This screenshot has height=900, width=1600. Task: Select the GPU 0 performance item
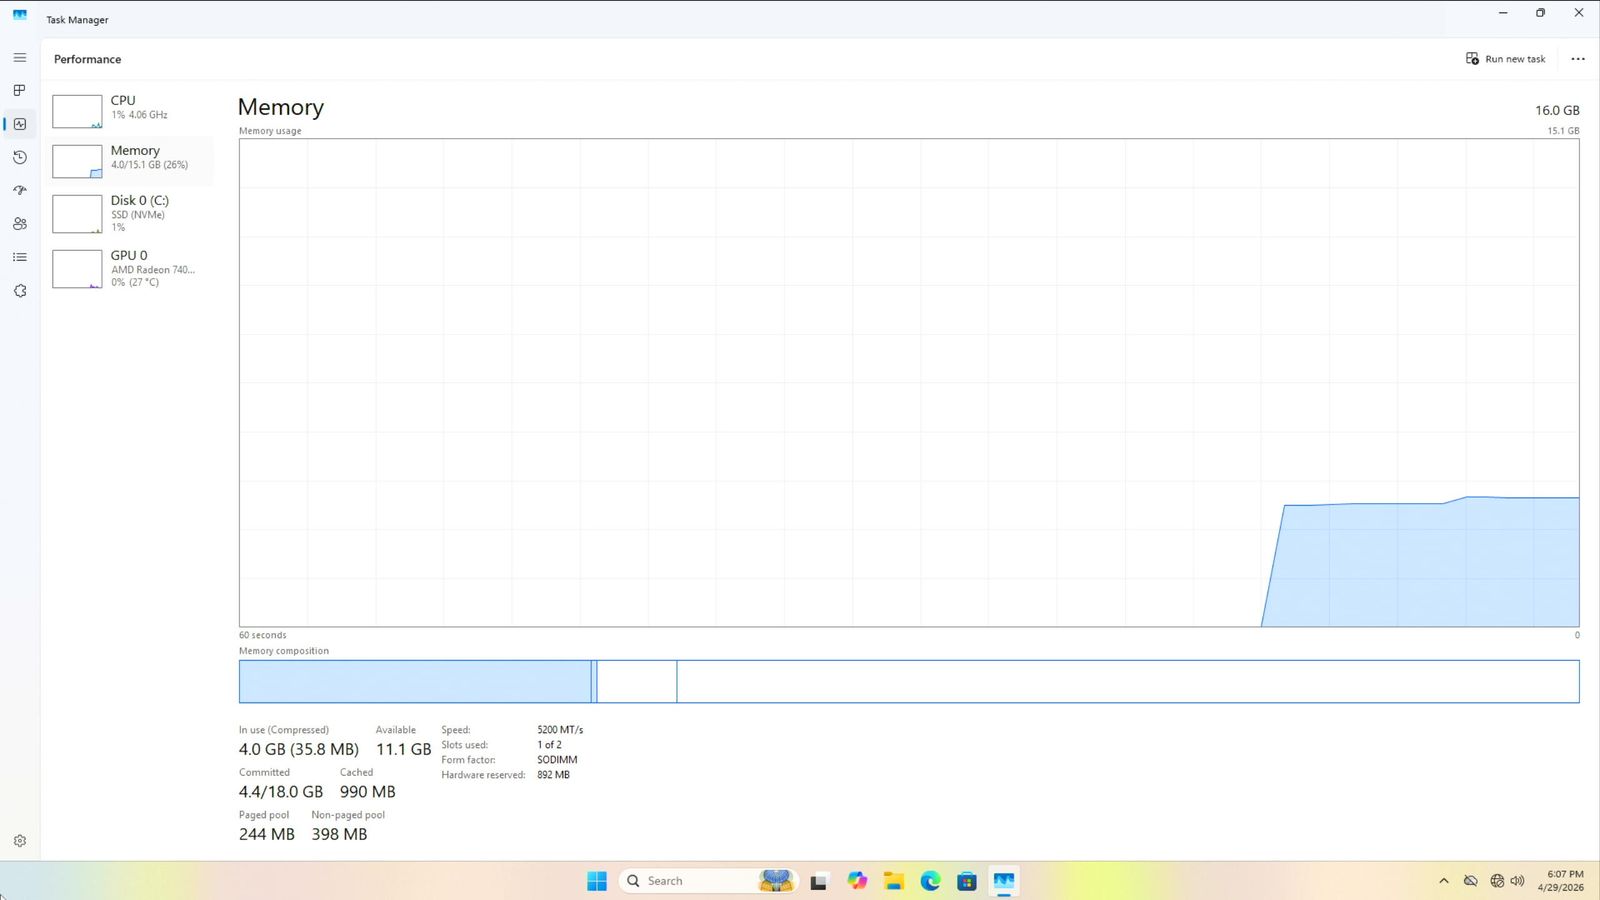point(132,268)
